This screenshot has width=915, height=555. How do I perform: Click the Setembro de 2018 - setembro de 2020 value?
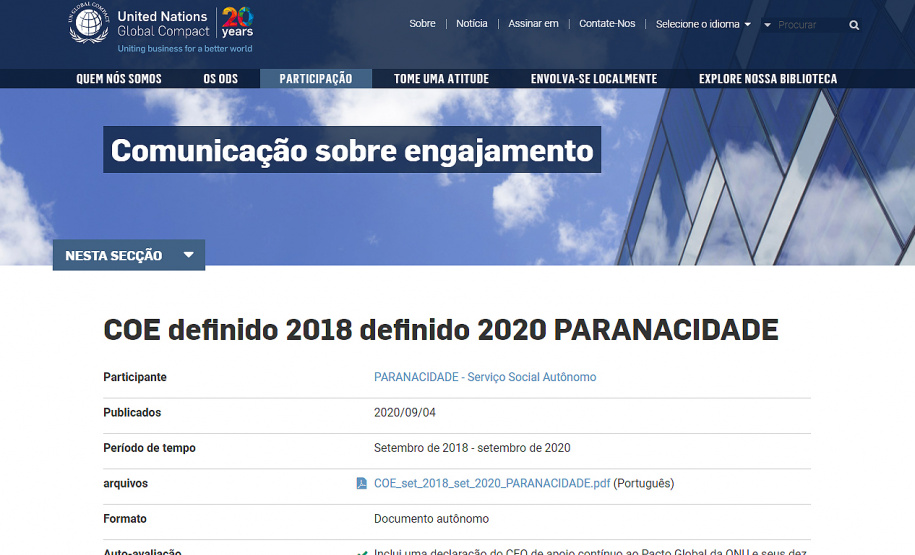pos(472,448)
